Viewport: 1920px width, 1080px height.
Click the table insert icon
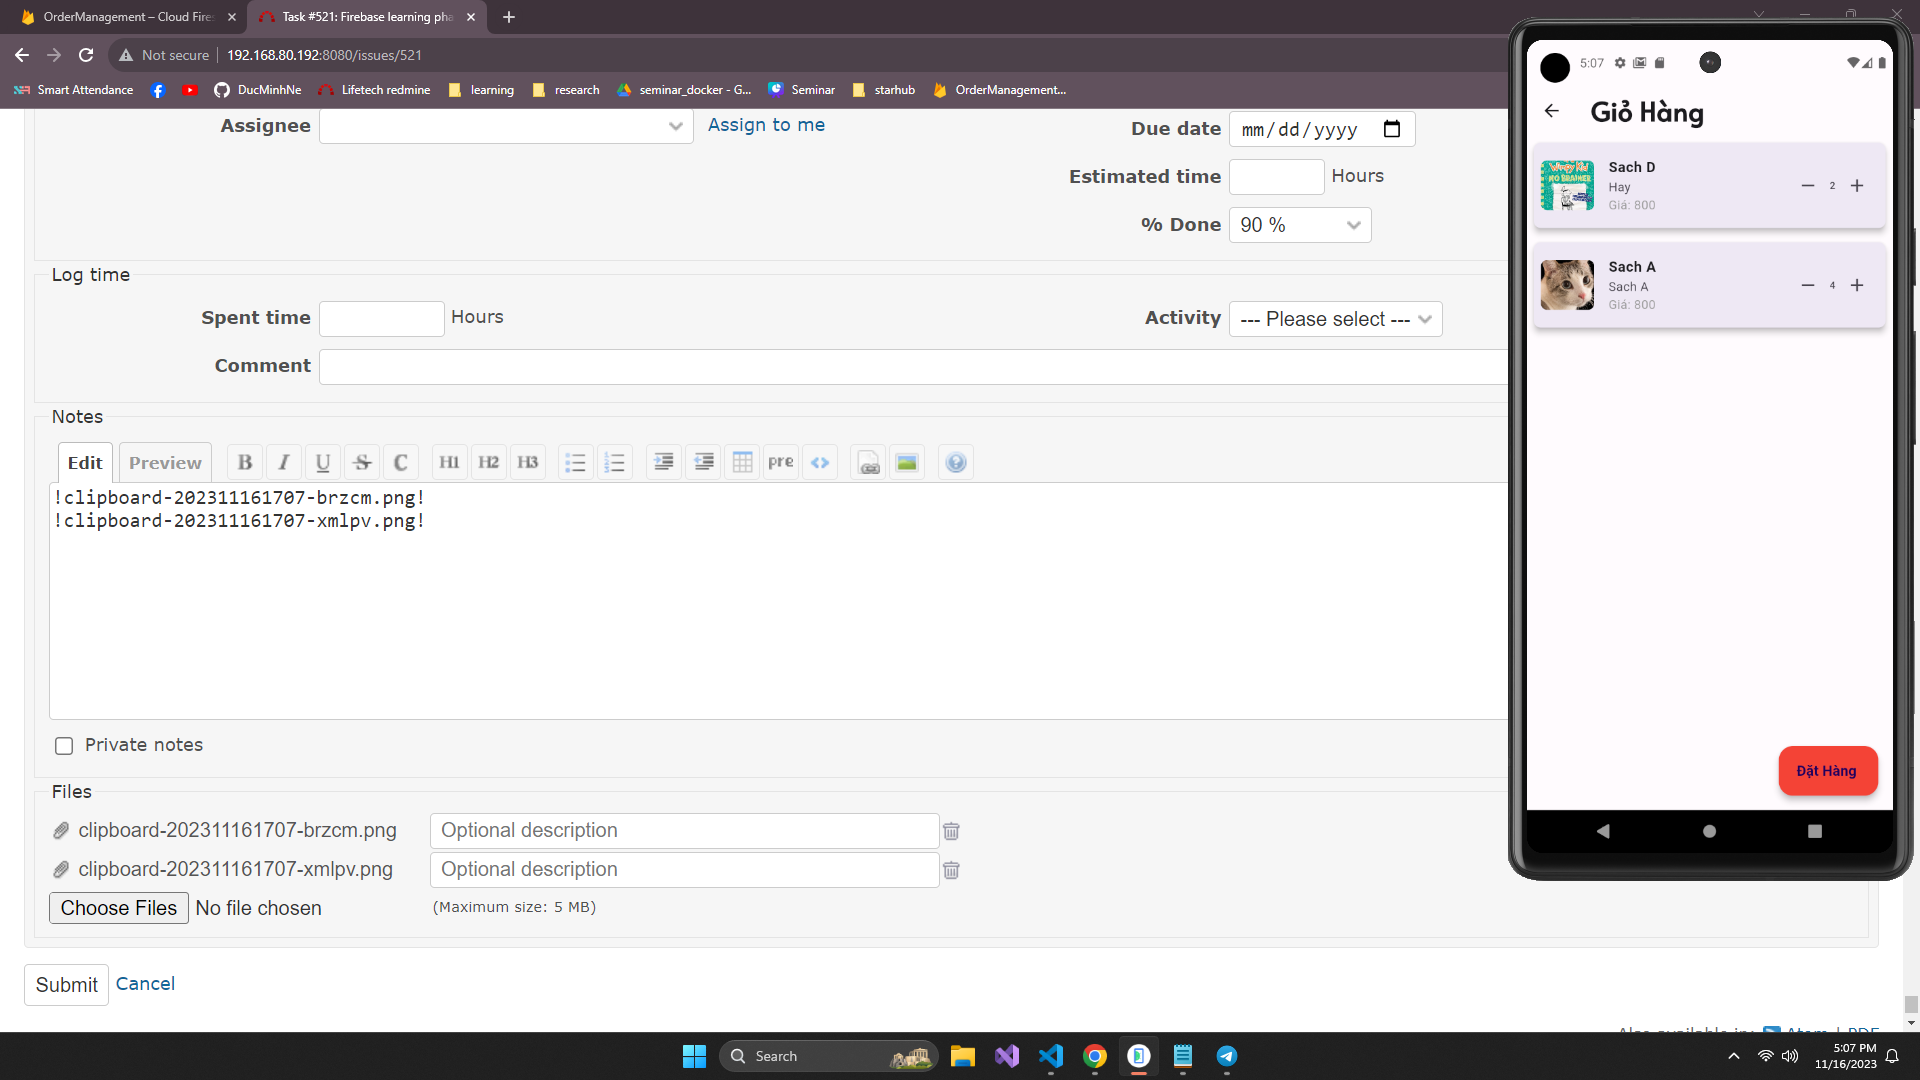point(742,462)
